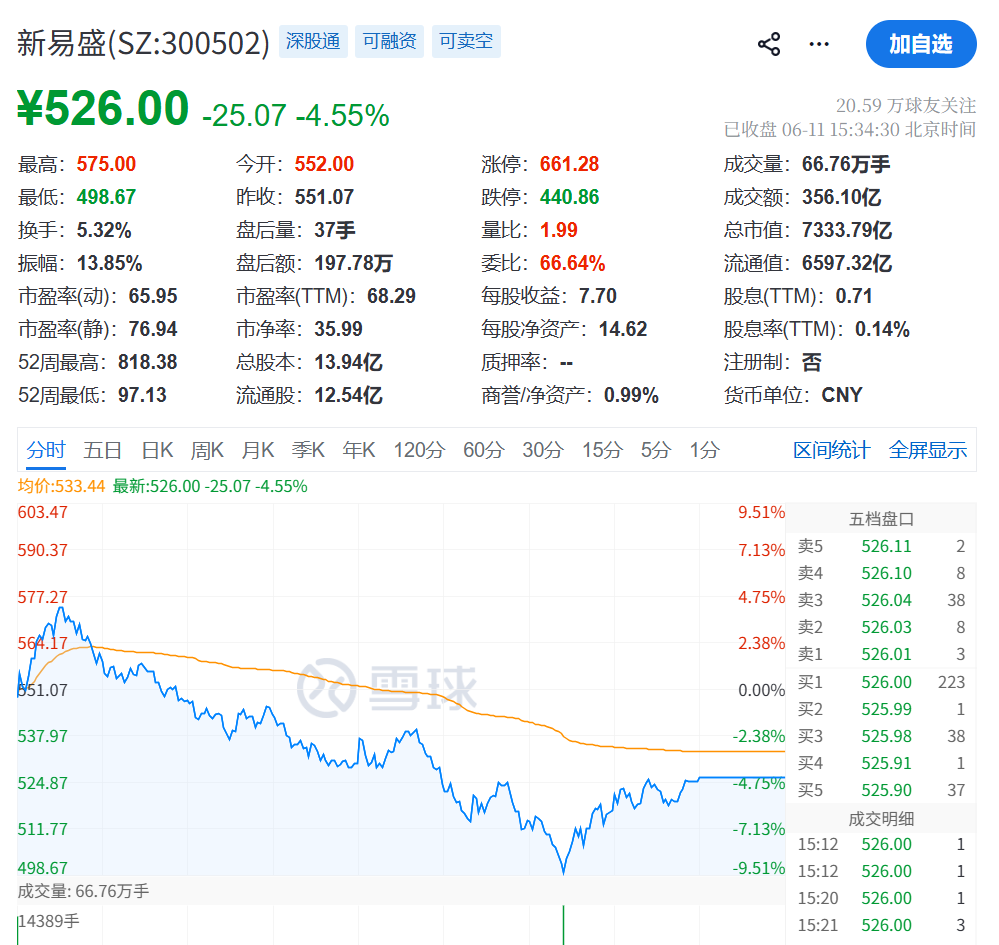Click the 每股收益 value 7.70

(598, 296)
